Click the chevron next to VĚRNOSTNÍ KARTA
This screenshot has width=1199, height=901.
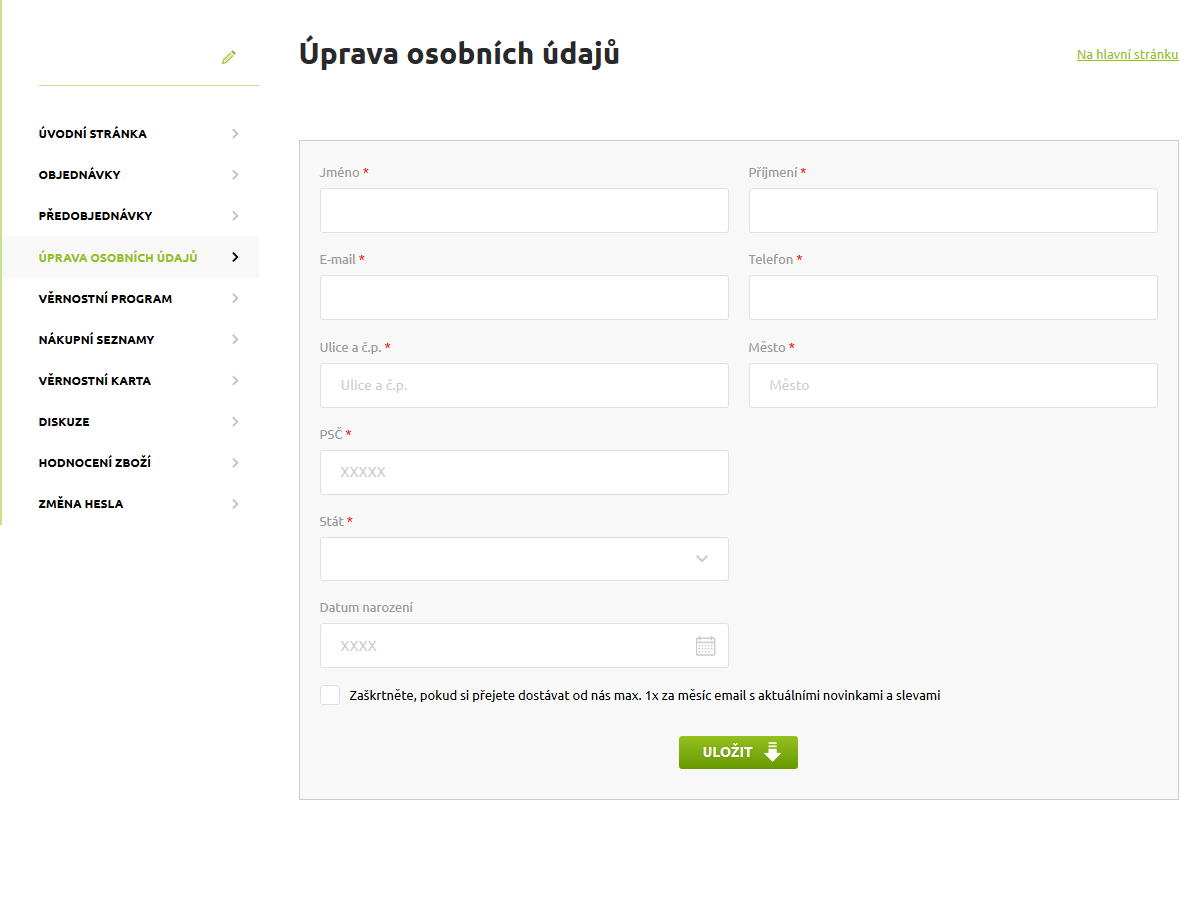coord(235,380)
